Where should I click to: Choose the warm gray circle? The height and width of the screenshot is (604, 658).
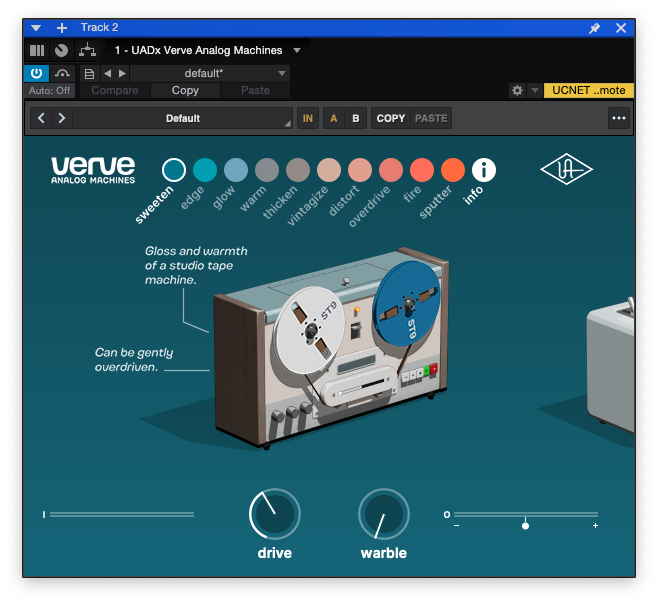pos(267,170)
